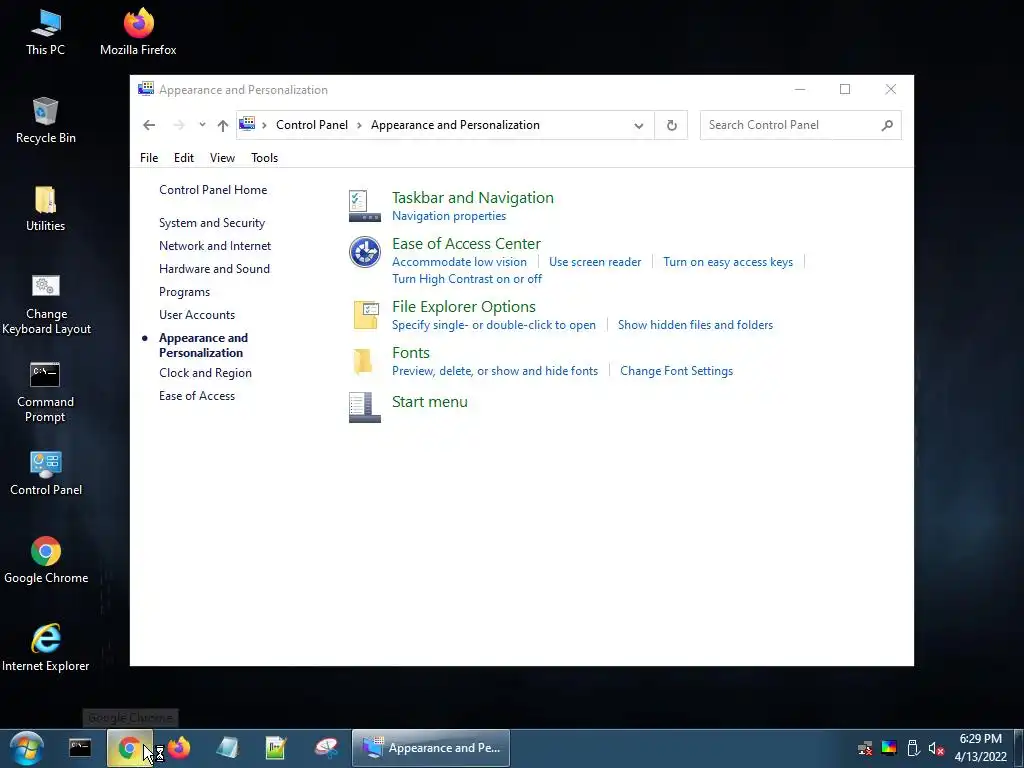
Task: Open the User Accounts category
Action: [x=197, y=315]
